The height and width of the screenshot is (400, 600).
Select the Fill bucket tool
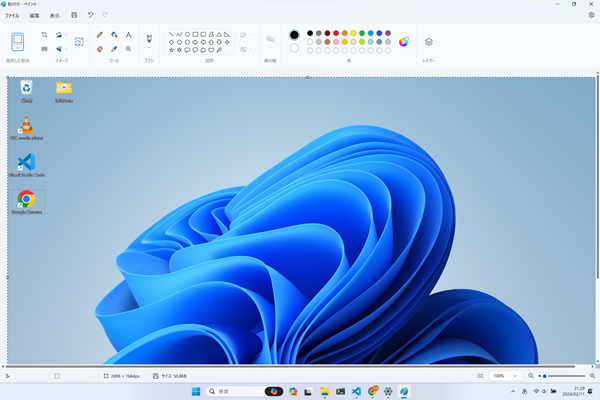point(114,35)
